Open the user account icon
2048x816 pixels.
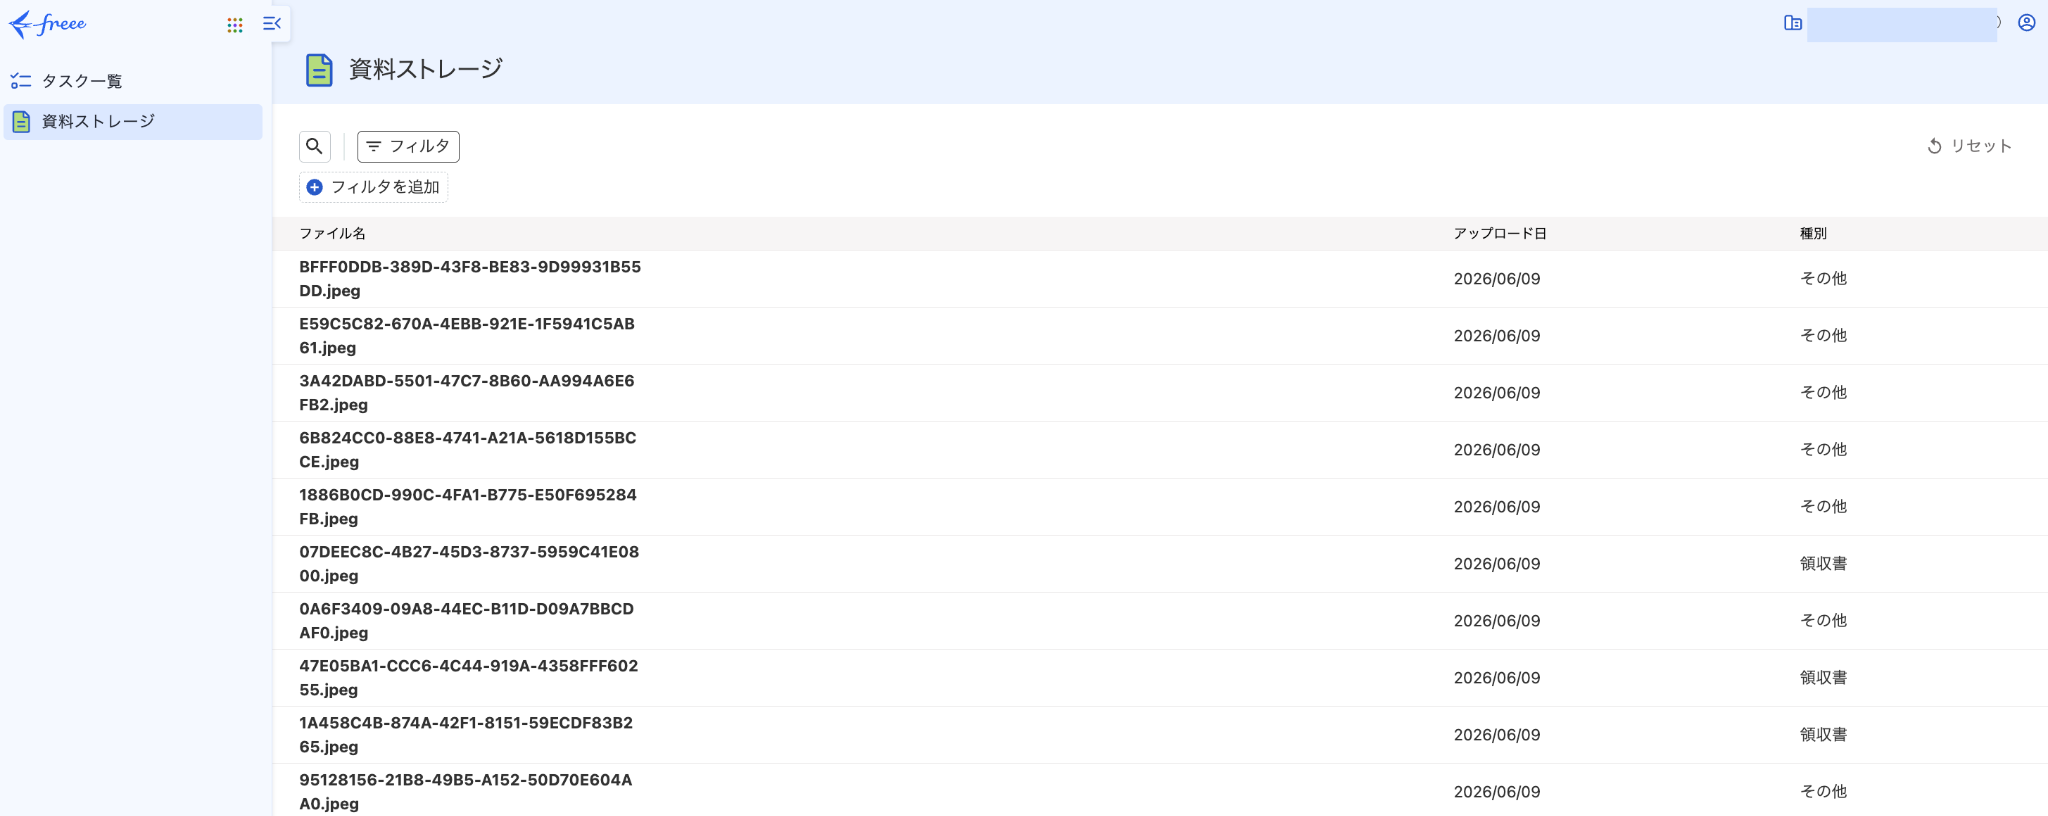2027,23
